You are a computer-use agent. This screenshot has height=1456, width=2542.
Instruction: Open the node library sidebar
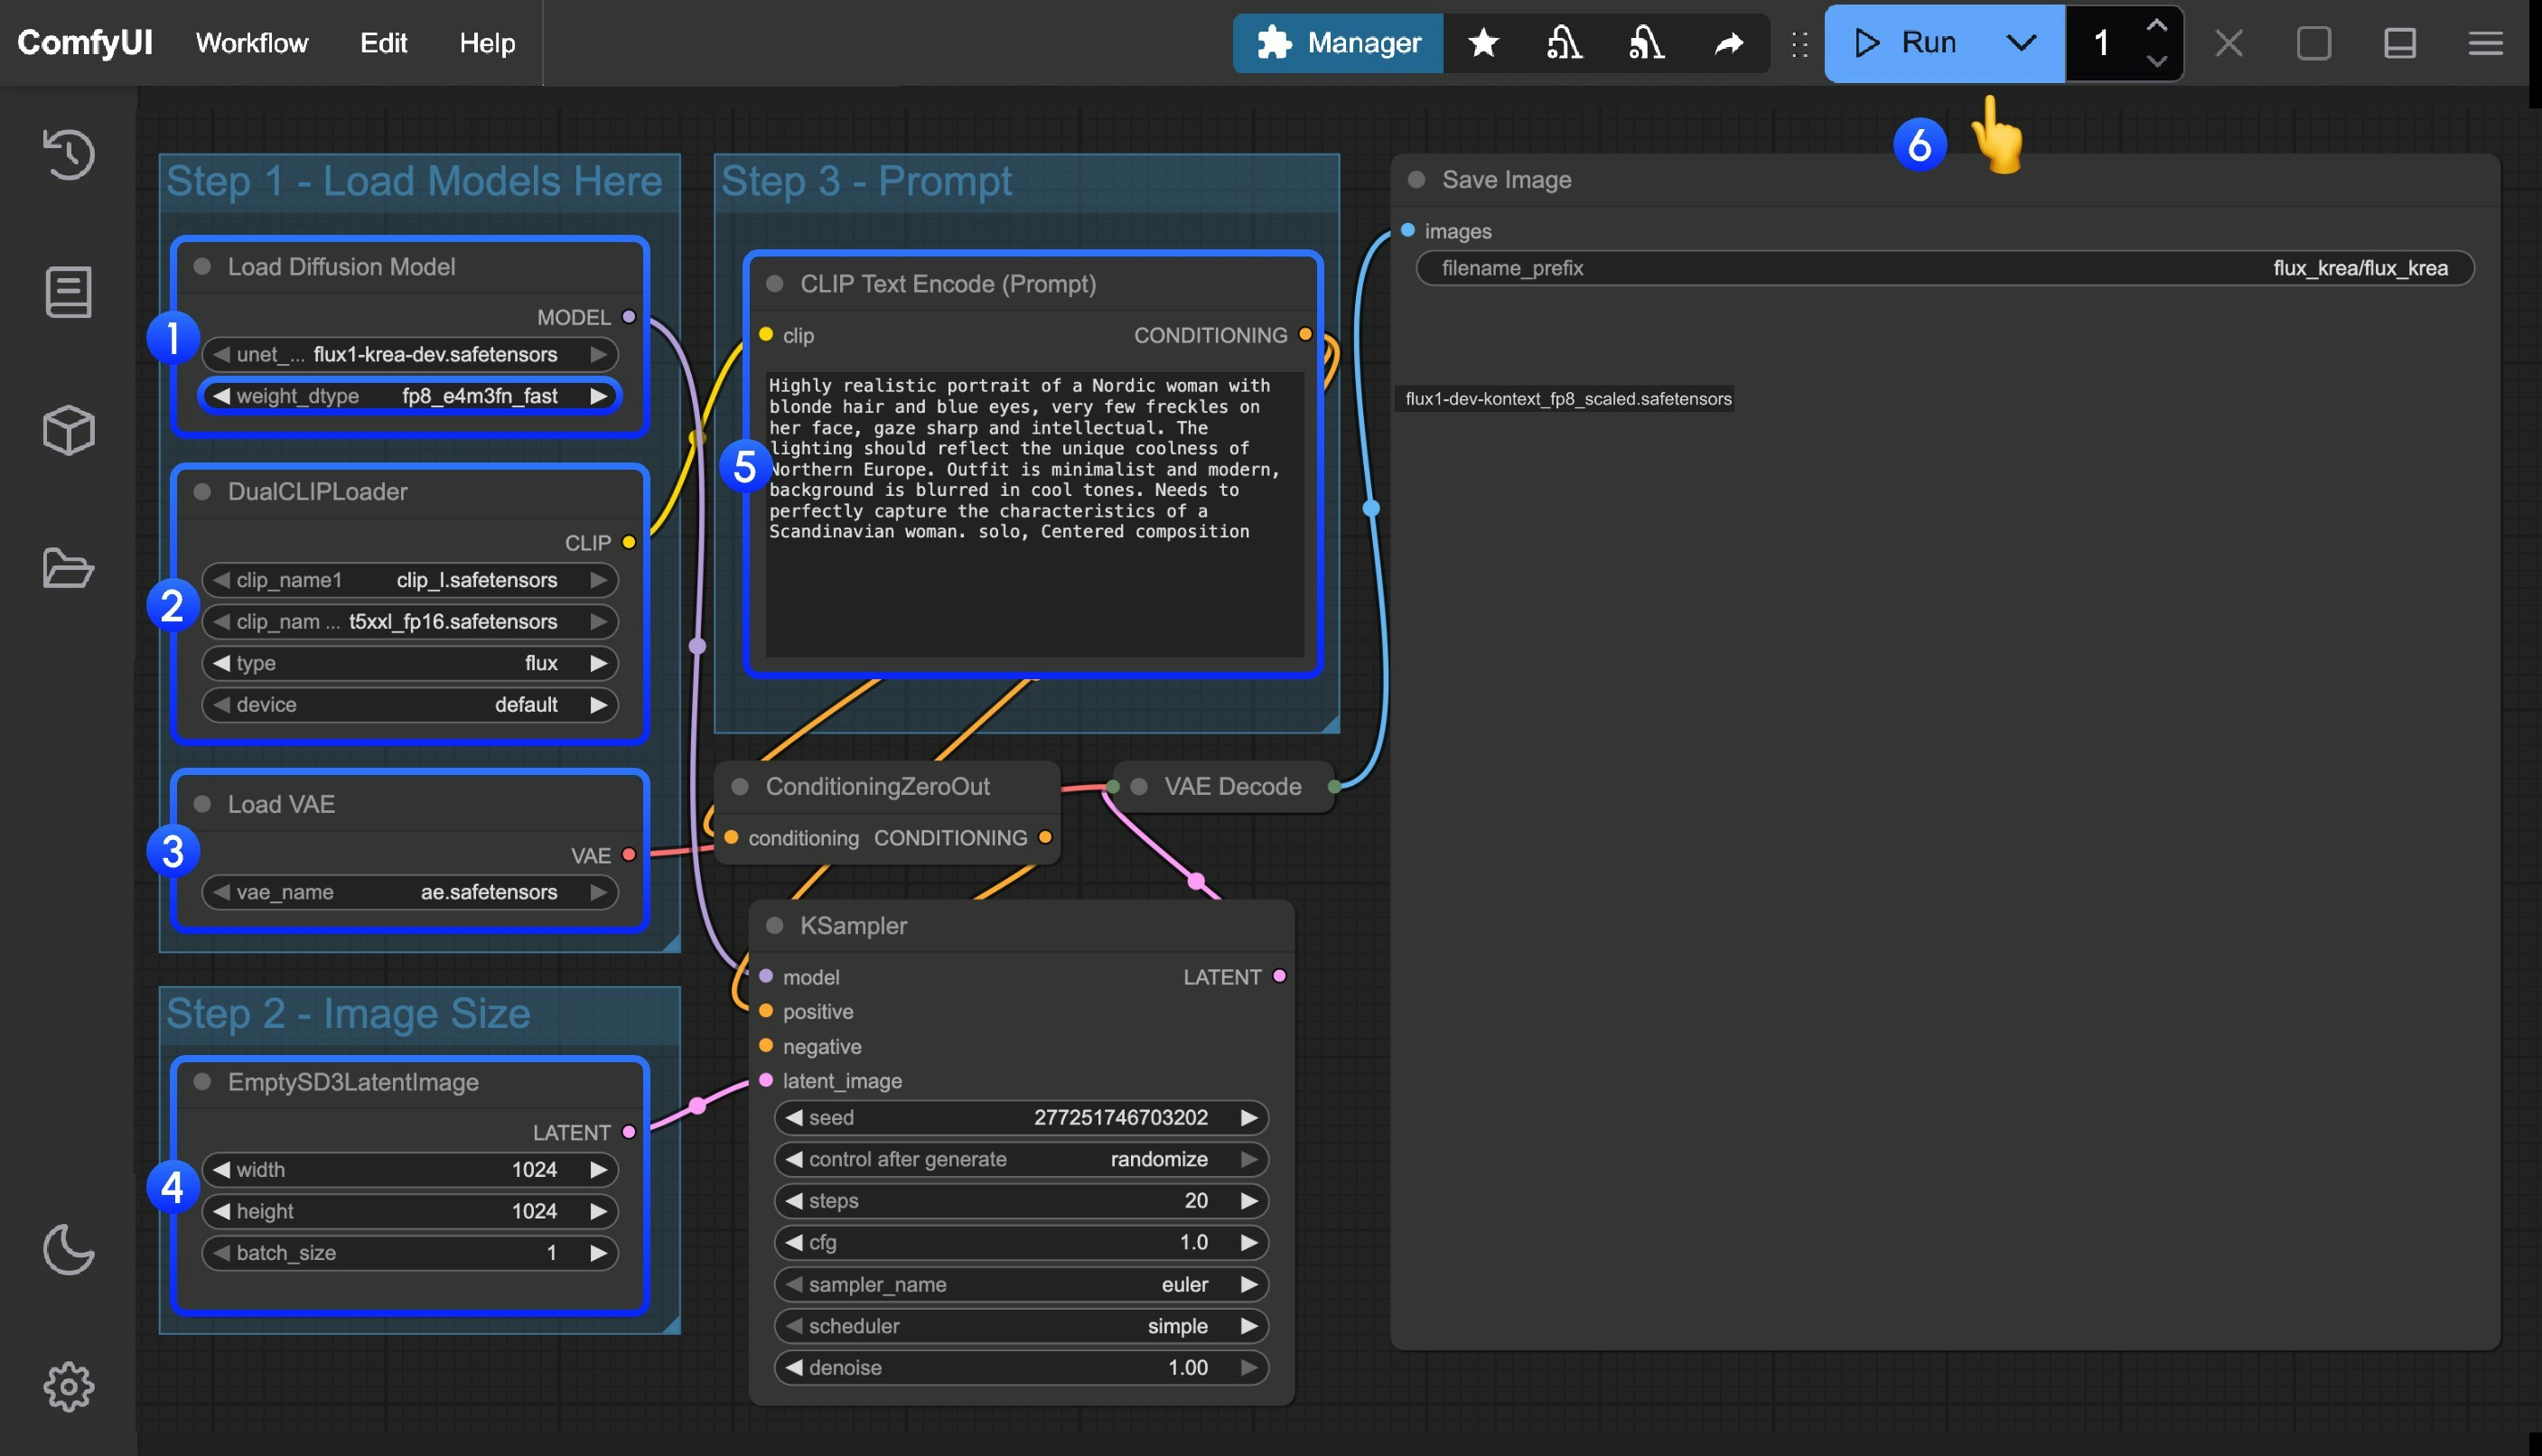pos(68,292)
